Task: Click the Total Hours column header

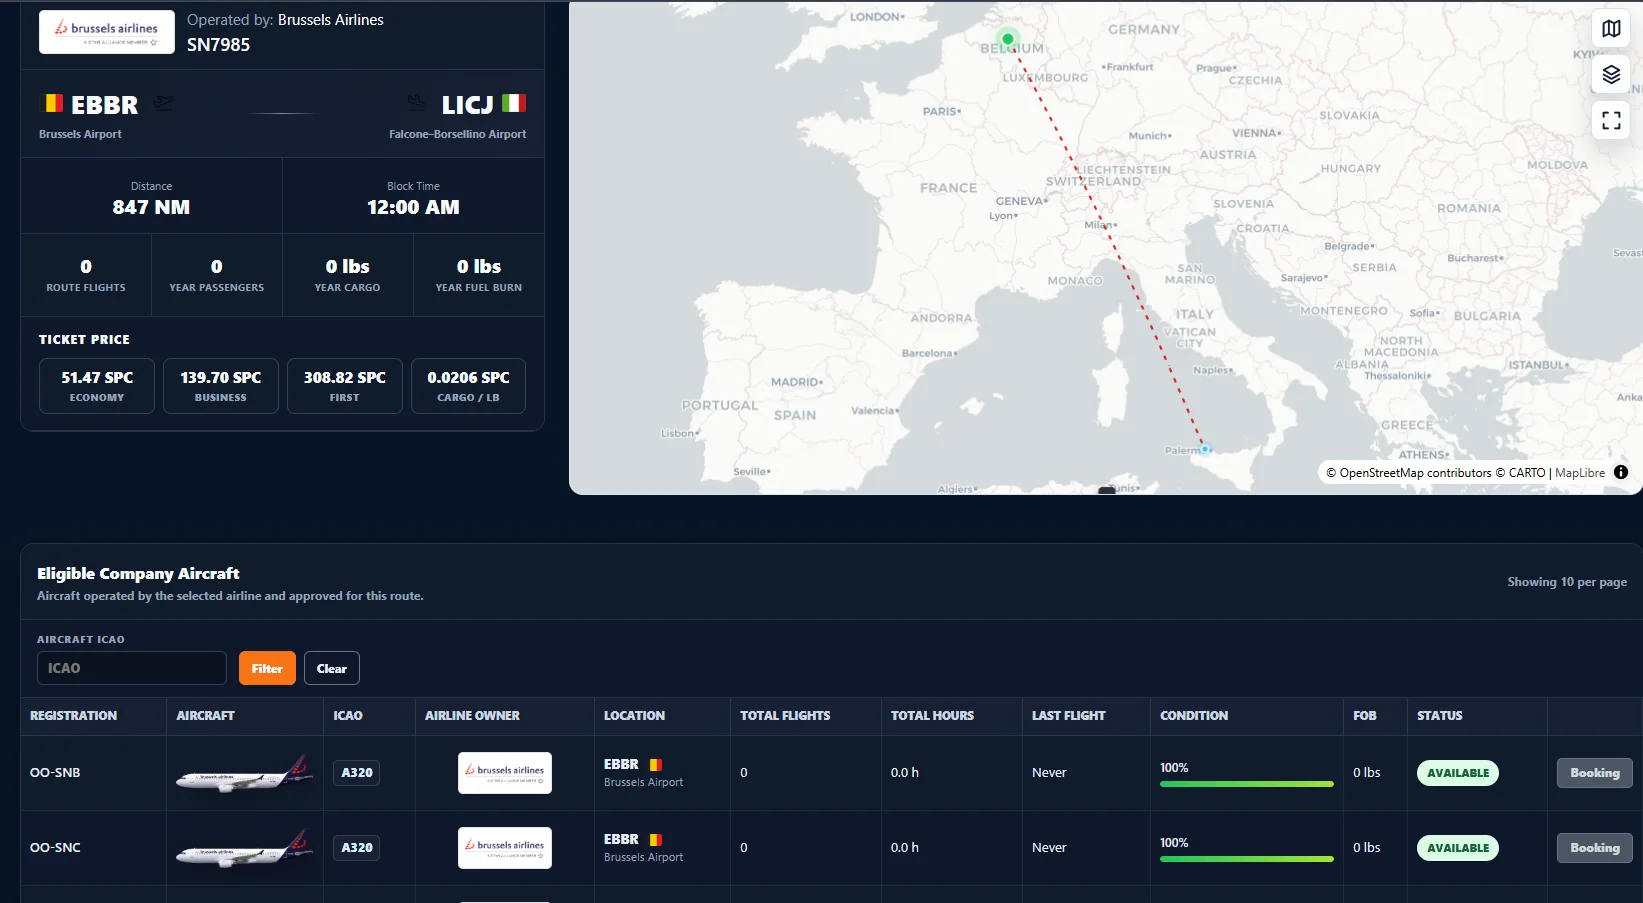Action: pyautogui.click(x=932, y=716)
